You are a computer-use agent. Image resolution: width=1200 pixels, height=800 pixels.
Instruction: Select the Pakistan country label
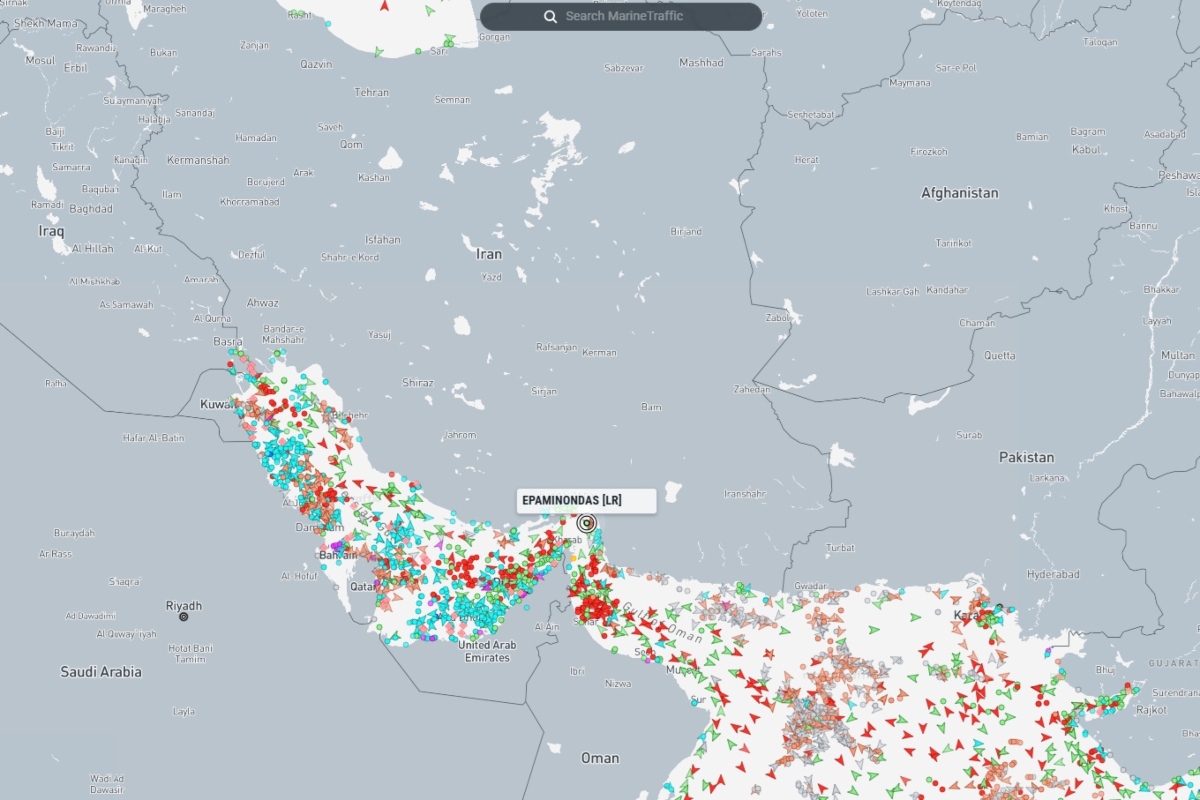point(1026,457)
